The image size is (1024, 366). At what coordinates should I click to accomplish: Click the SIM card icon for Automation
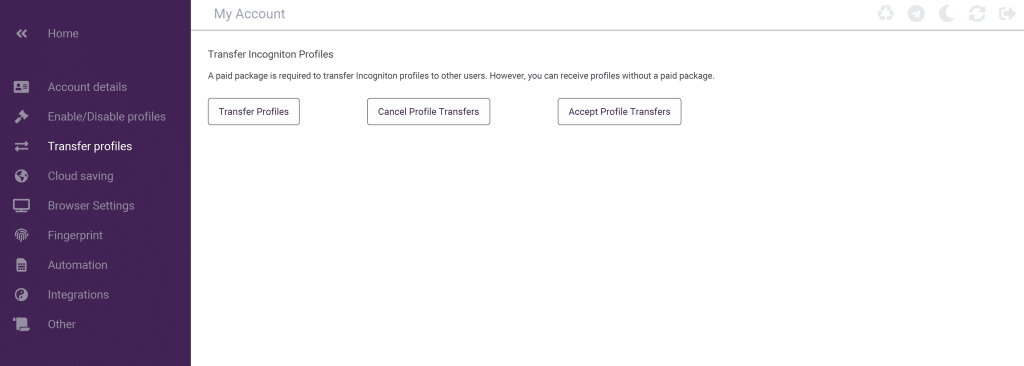(22, 265)
